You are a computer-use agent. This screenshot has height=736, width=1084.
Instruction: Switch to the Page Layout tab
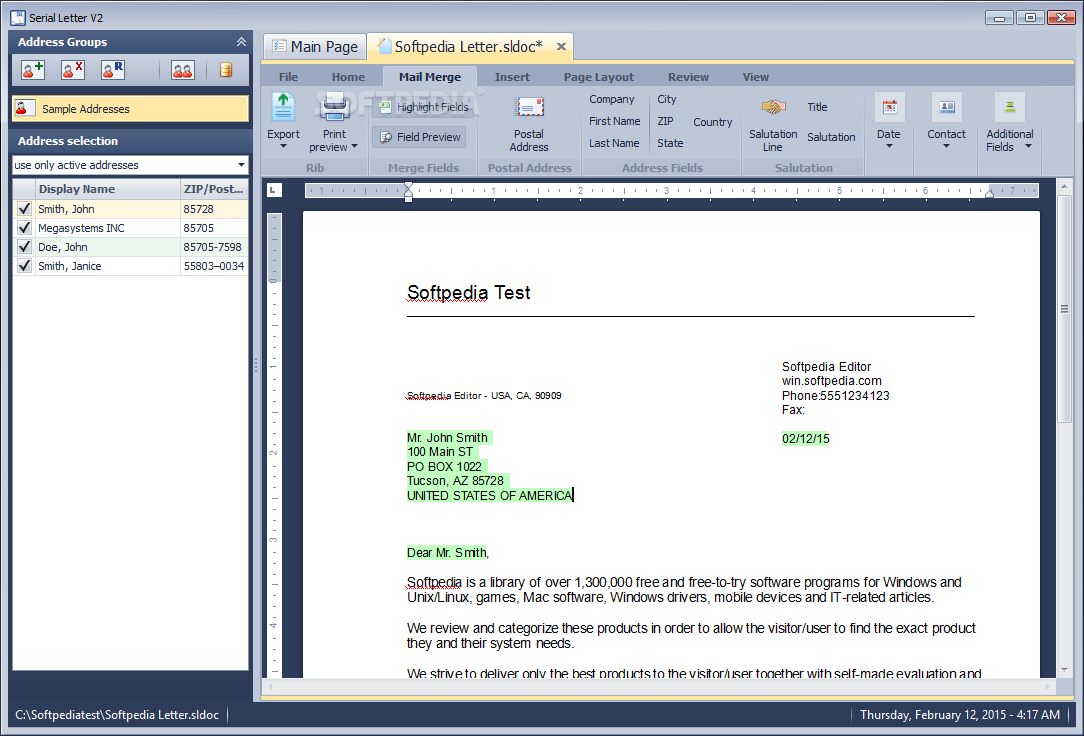pos(598,77)
